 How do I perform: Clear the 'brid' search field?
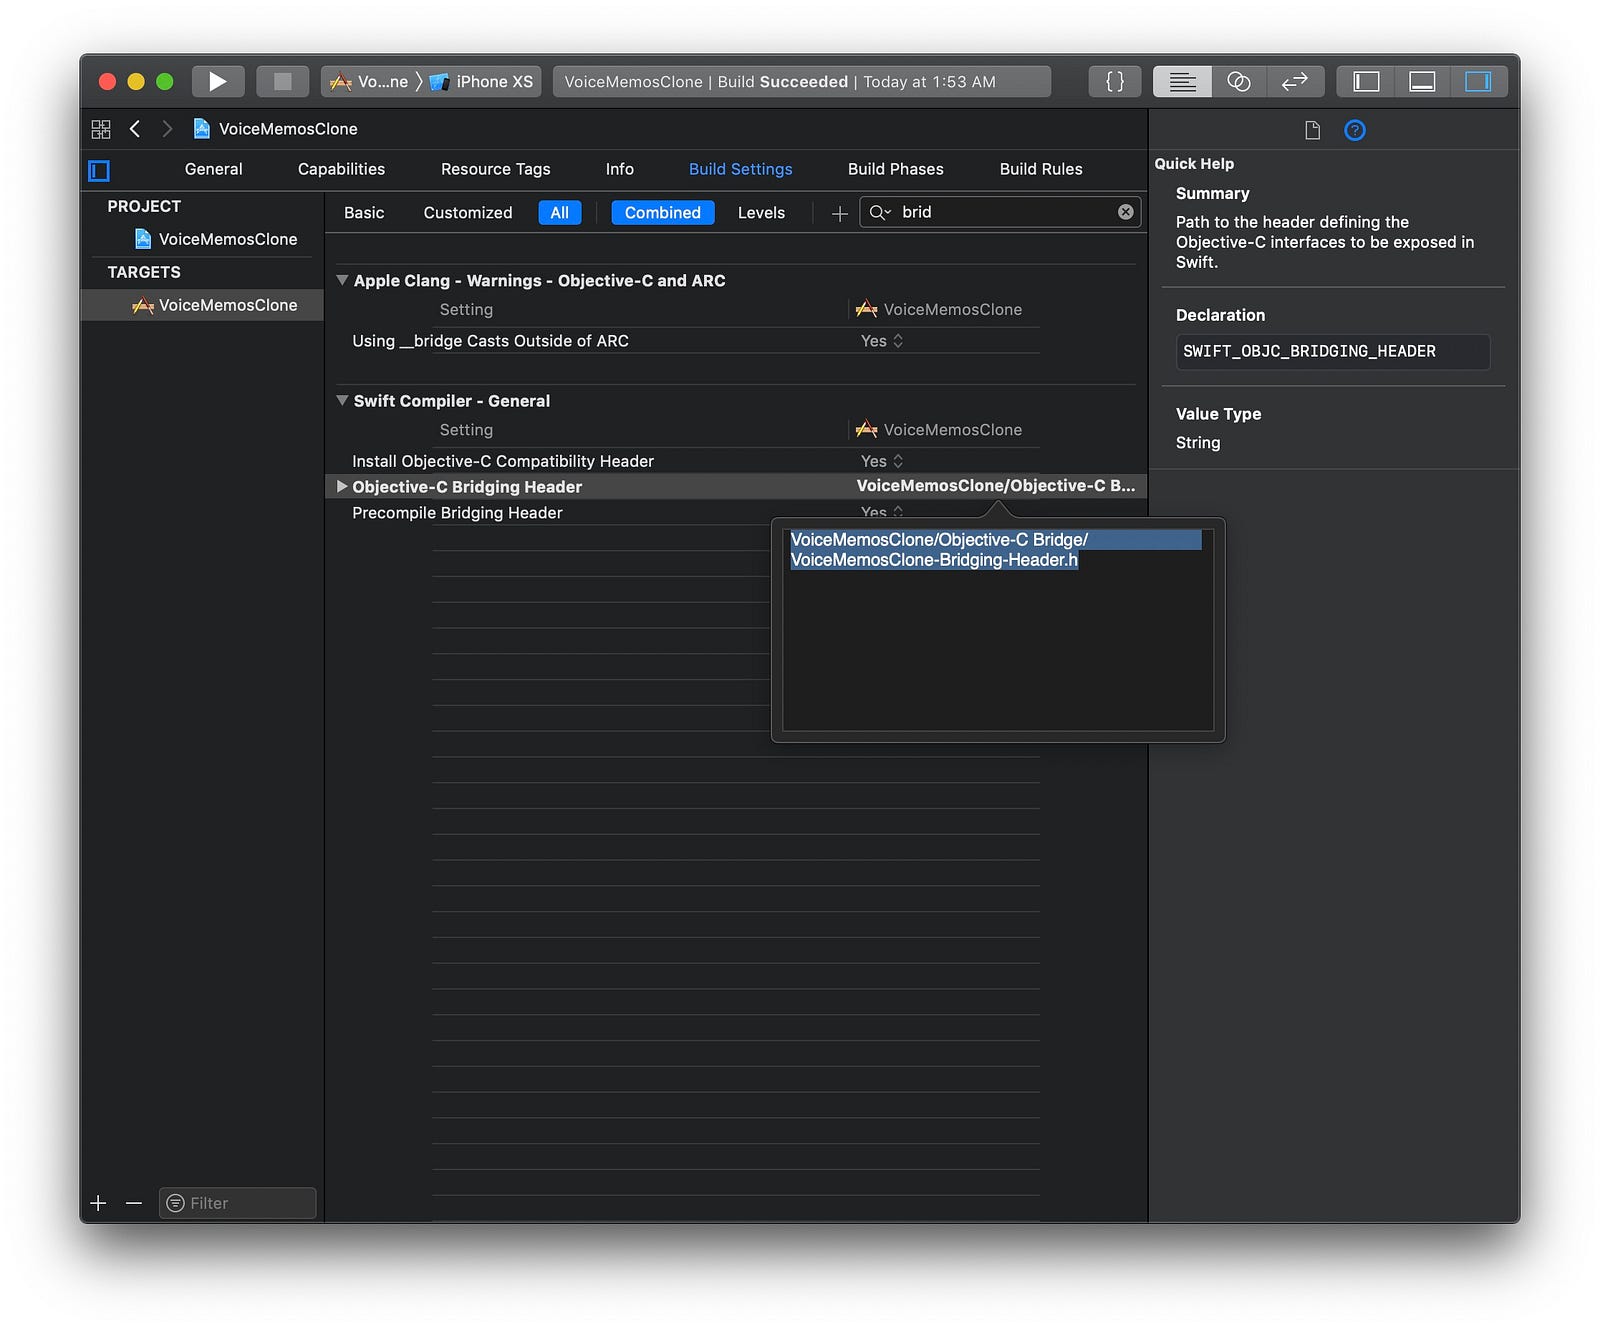click(x=1126, y=212)
